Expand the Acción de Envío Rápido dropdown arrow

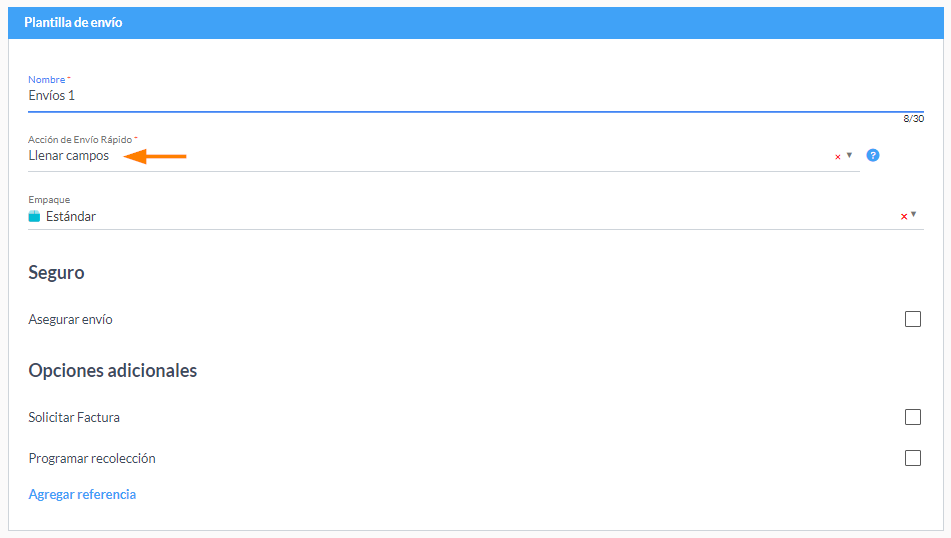(849, 155)
